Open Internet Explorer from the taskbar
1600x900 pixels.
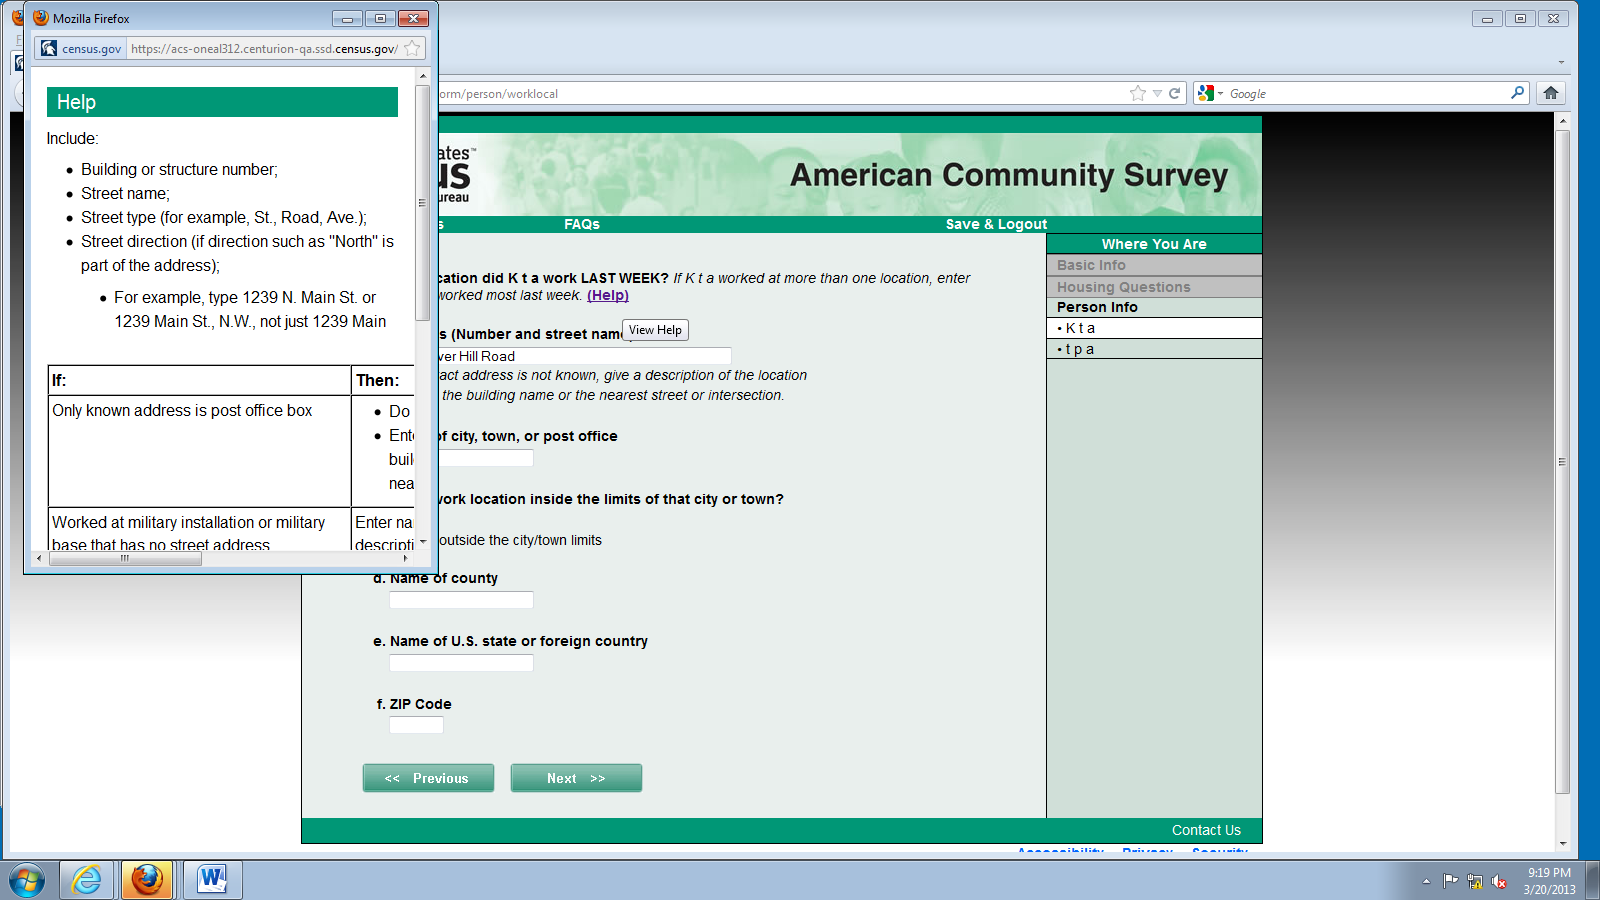click(x=87, y=880)
